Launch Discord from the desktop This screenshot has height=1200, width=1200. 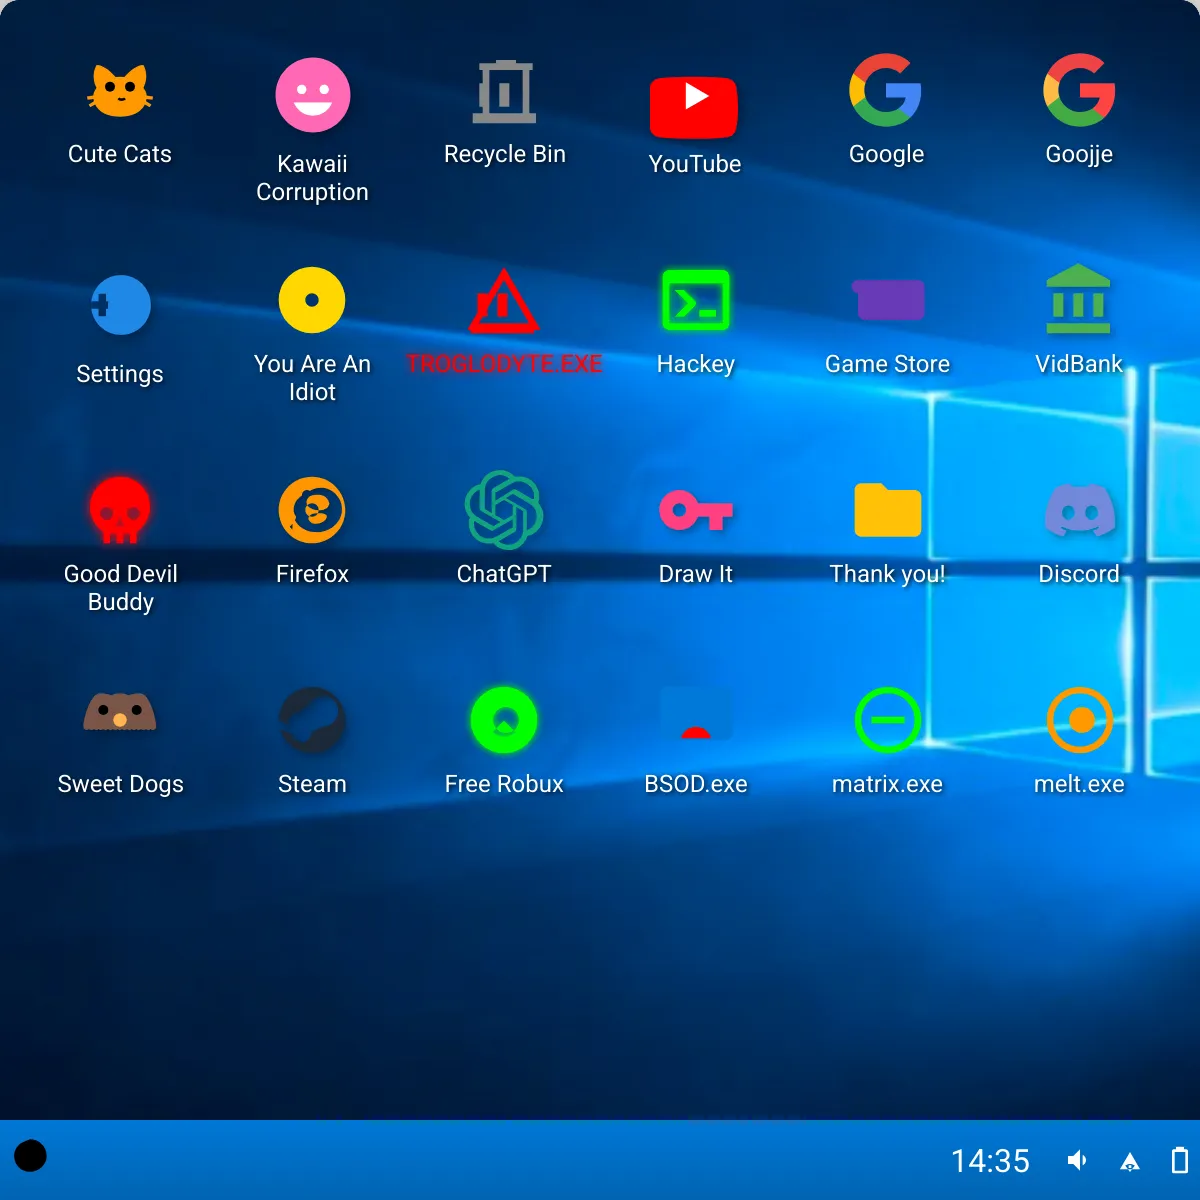(x=1079, y=510)
